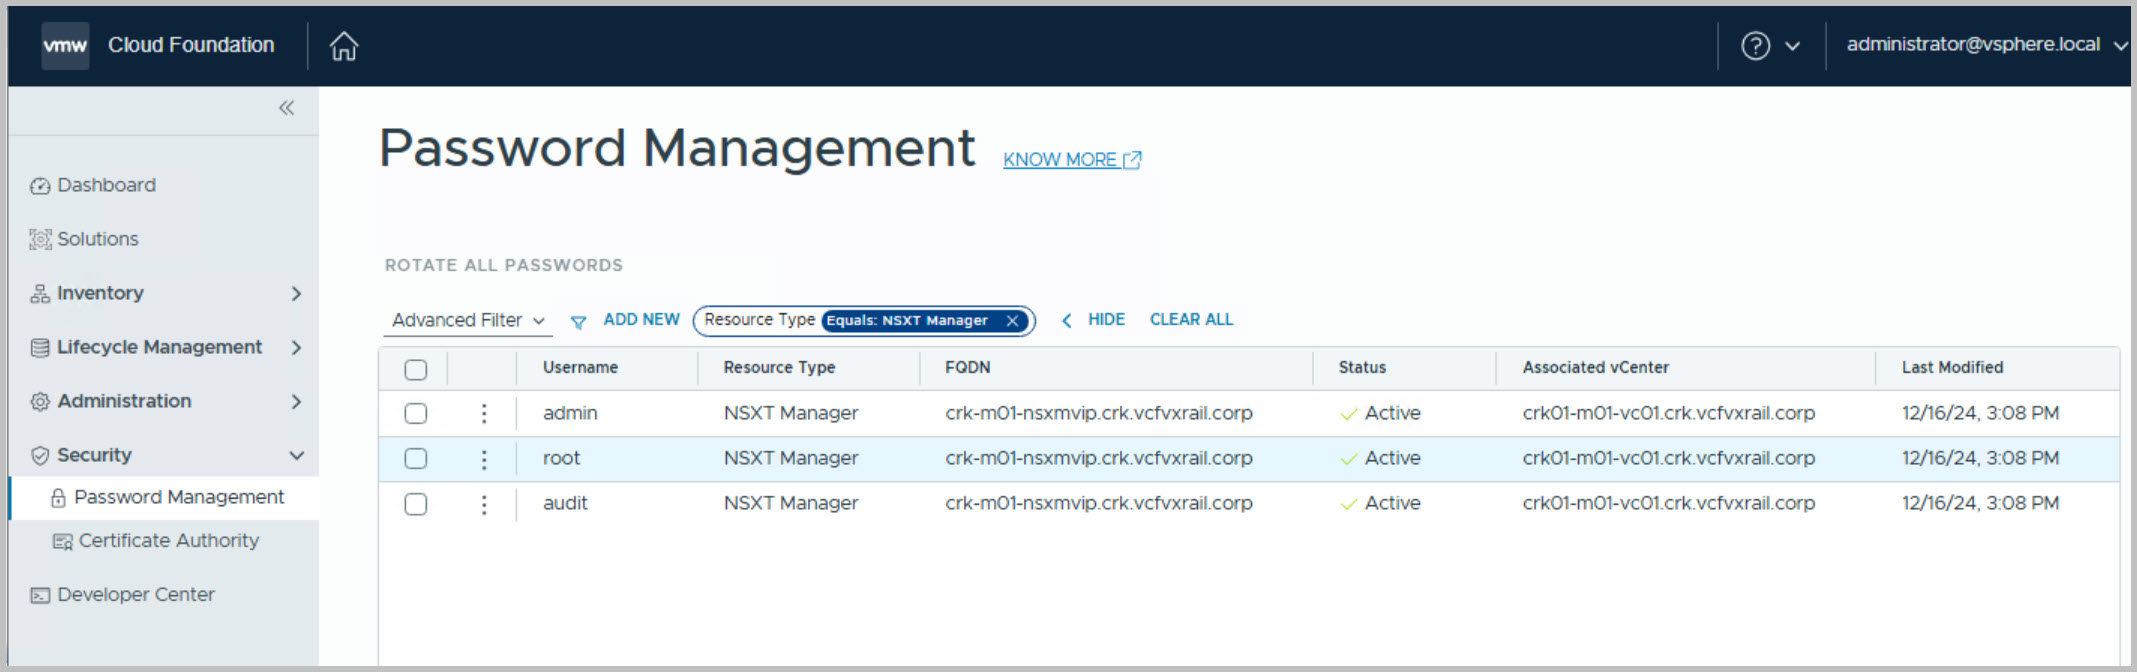The image size is (2137, 672).
Task: Sort by Last Modified column header
Action: (x=1952, y=368)
